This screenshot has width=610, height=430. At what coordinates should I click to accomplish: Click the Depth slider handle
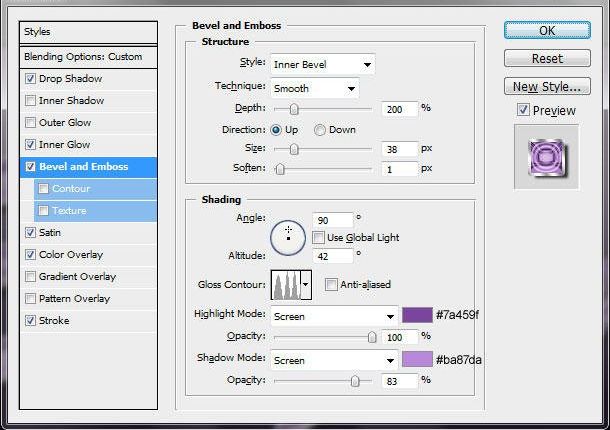click(294, 109)
